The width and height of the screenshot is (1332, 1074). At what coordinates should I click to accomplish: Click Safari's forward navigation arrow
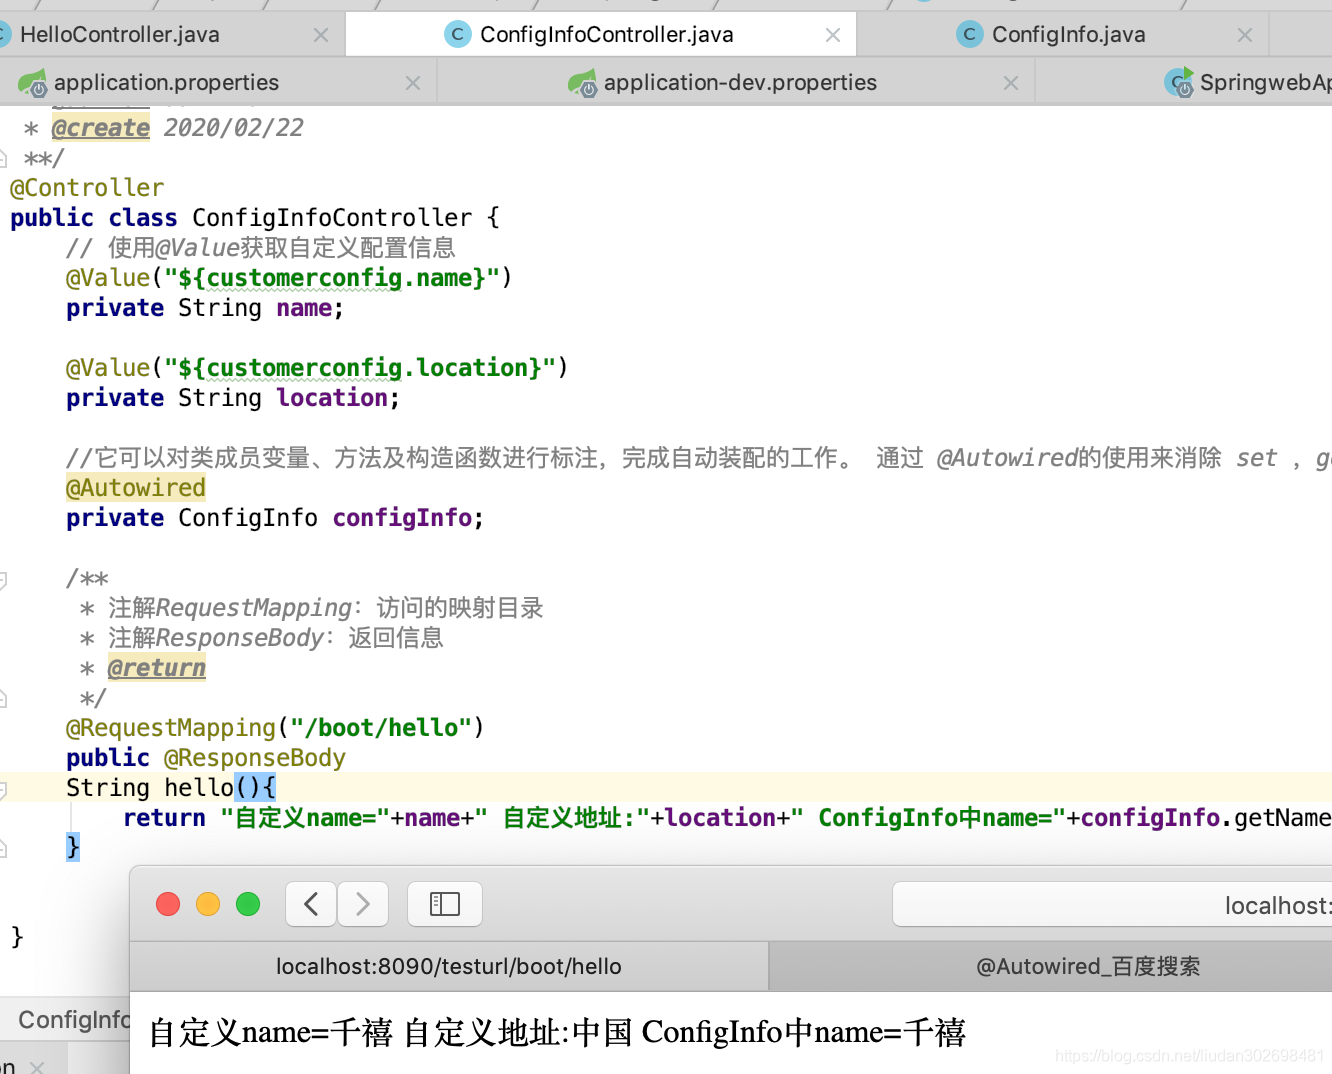(x=362, y=903)
